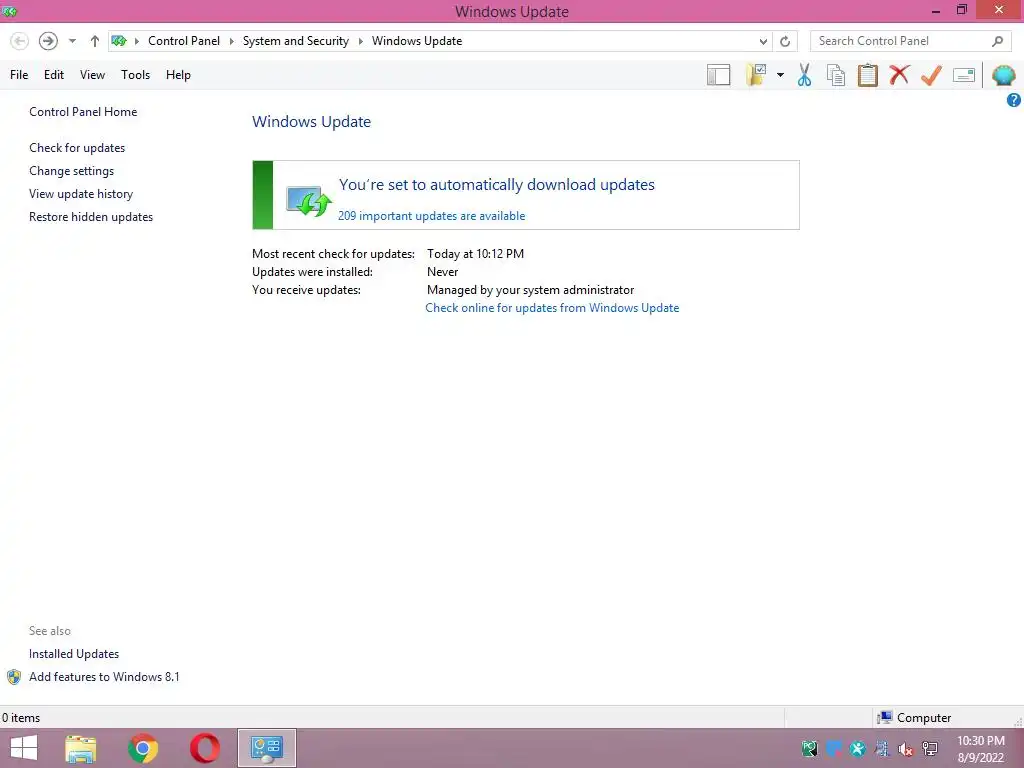Click the orange checkmark toolbar icon
The width and height of the screenshot is (1024, 768).
point(931,75)
